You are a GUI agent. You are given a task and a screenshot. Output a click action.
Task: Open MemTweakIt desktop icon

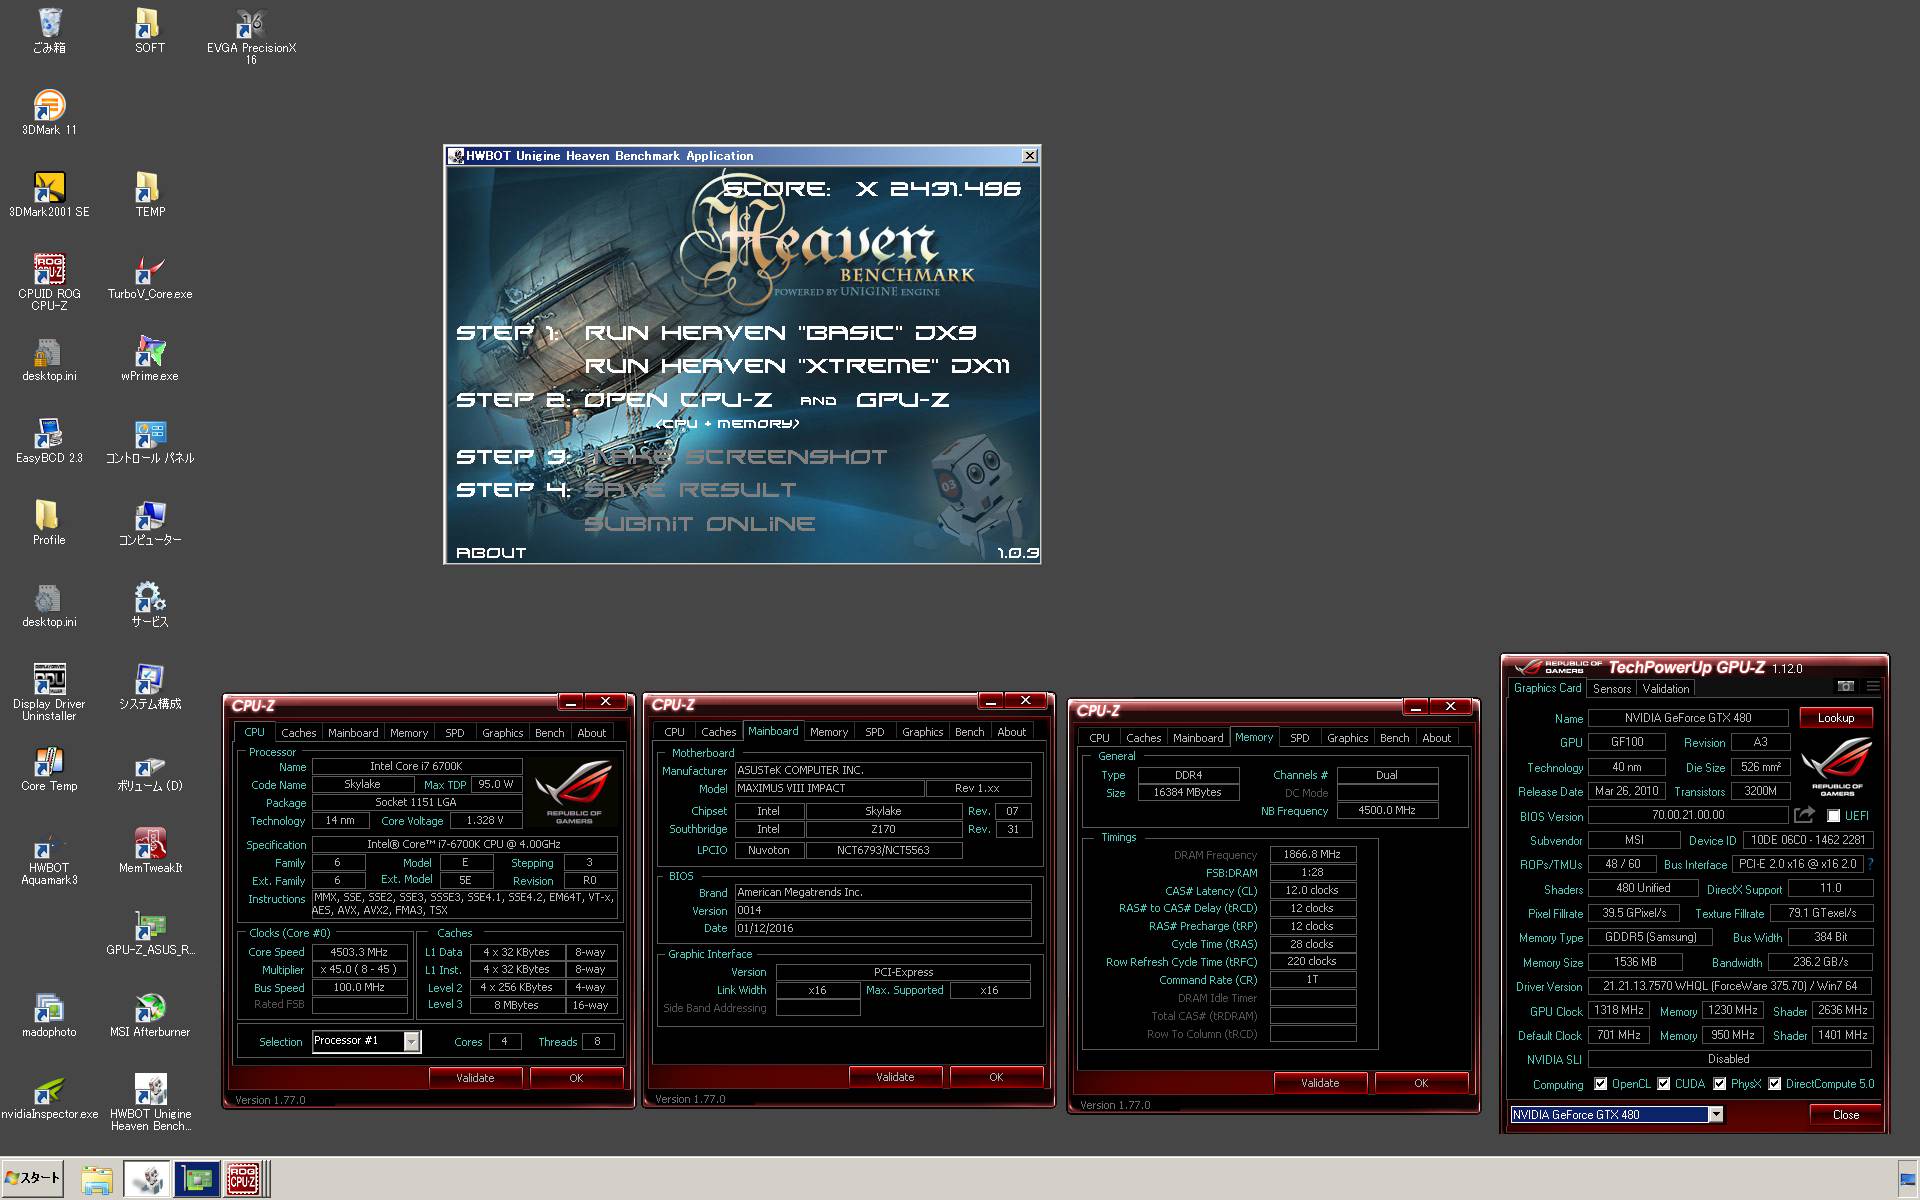pyautogui.click(x=149, y=850)
